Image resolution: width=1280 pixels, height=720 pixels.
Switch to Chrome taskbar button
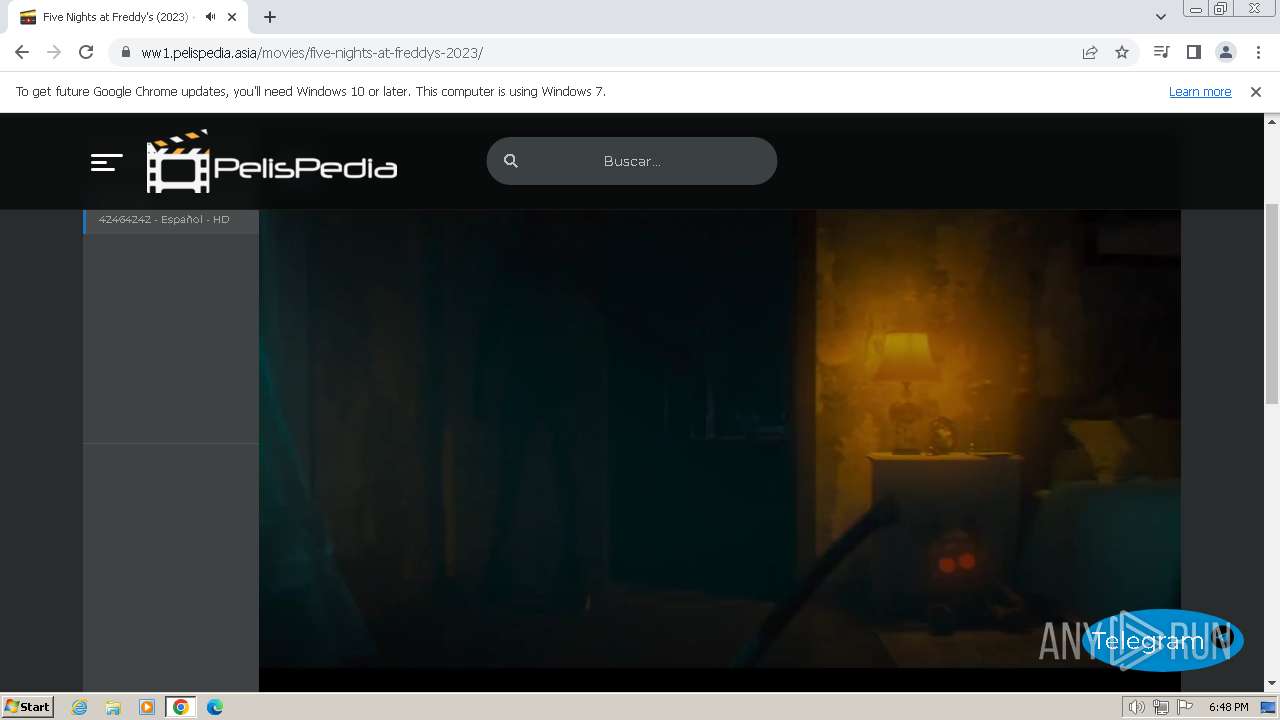pos(181,707)
